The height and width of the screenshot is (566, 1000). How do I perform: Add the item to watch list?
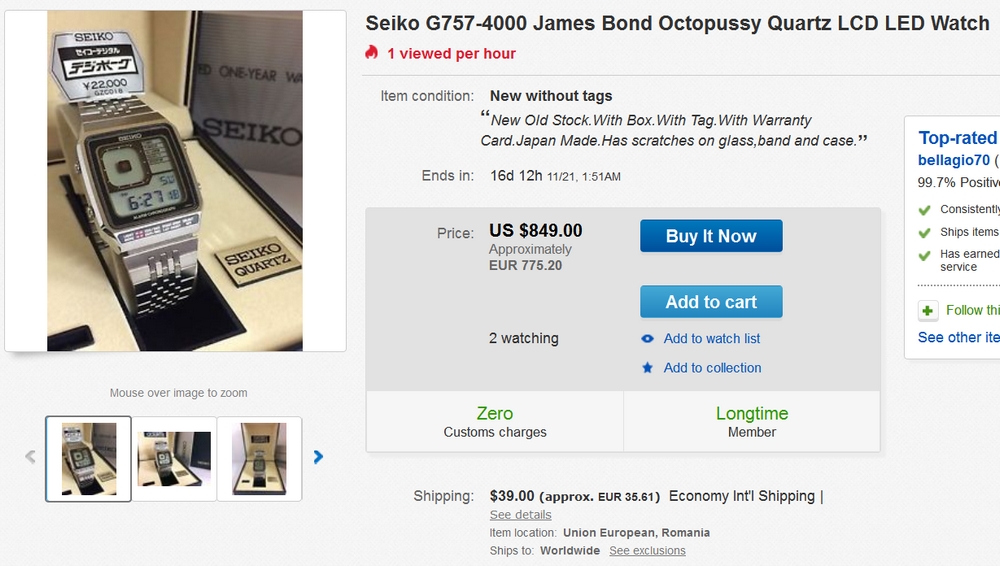[x=711, y=339]
